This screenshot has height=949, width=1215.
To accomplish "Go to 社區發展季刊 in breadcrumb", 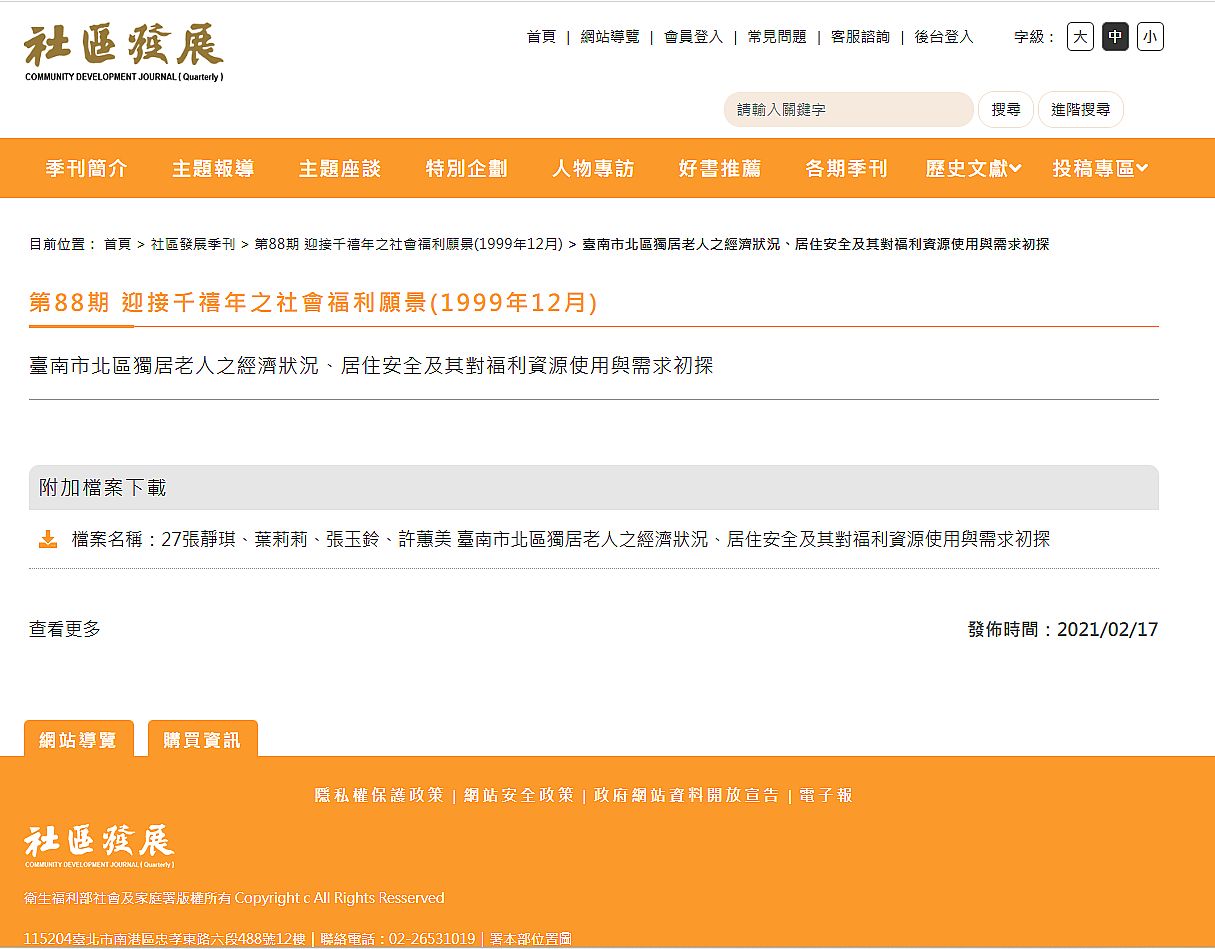I will click(193, 244).
